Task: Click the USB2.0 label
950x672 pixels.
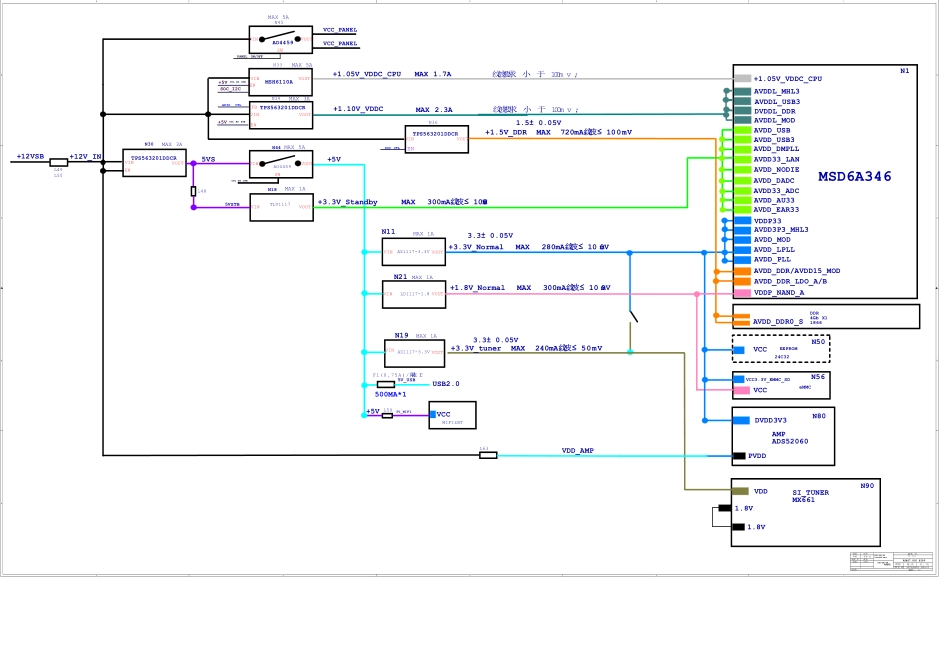Action: [x=446, y=383]
